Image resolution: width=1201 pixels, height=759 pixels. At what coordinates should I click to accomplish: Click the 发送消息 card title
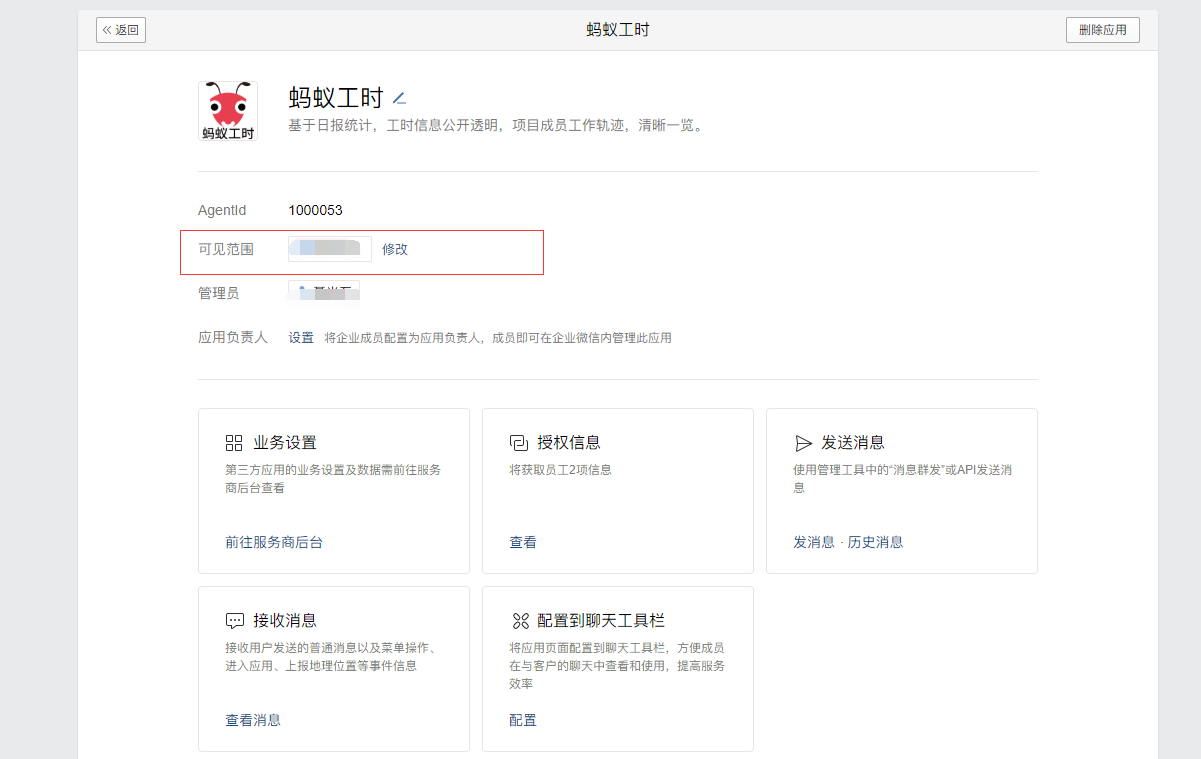(853, 443)
